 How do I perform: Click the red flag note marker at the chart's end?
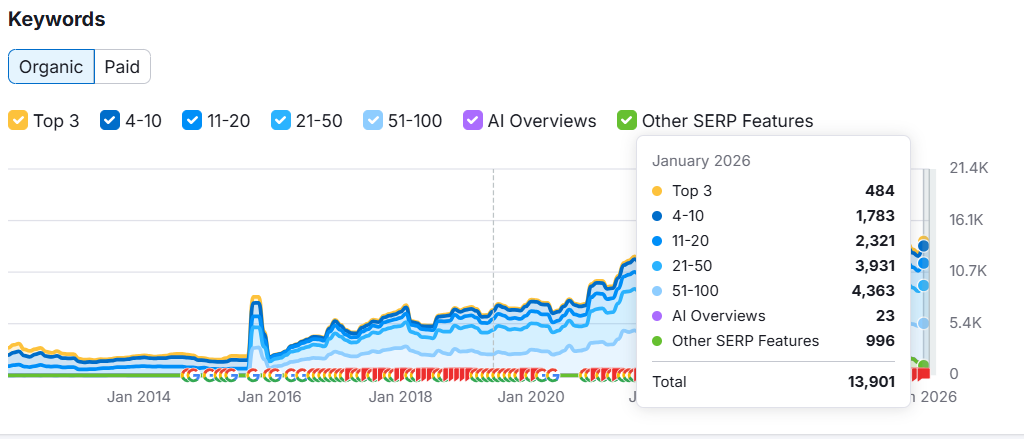pos(924,373)
